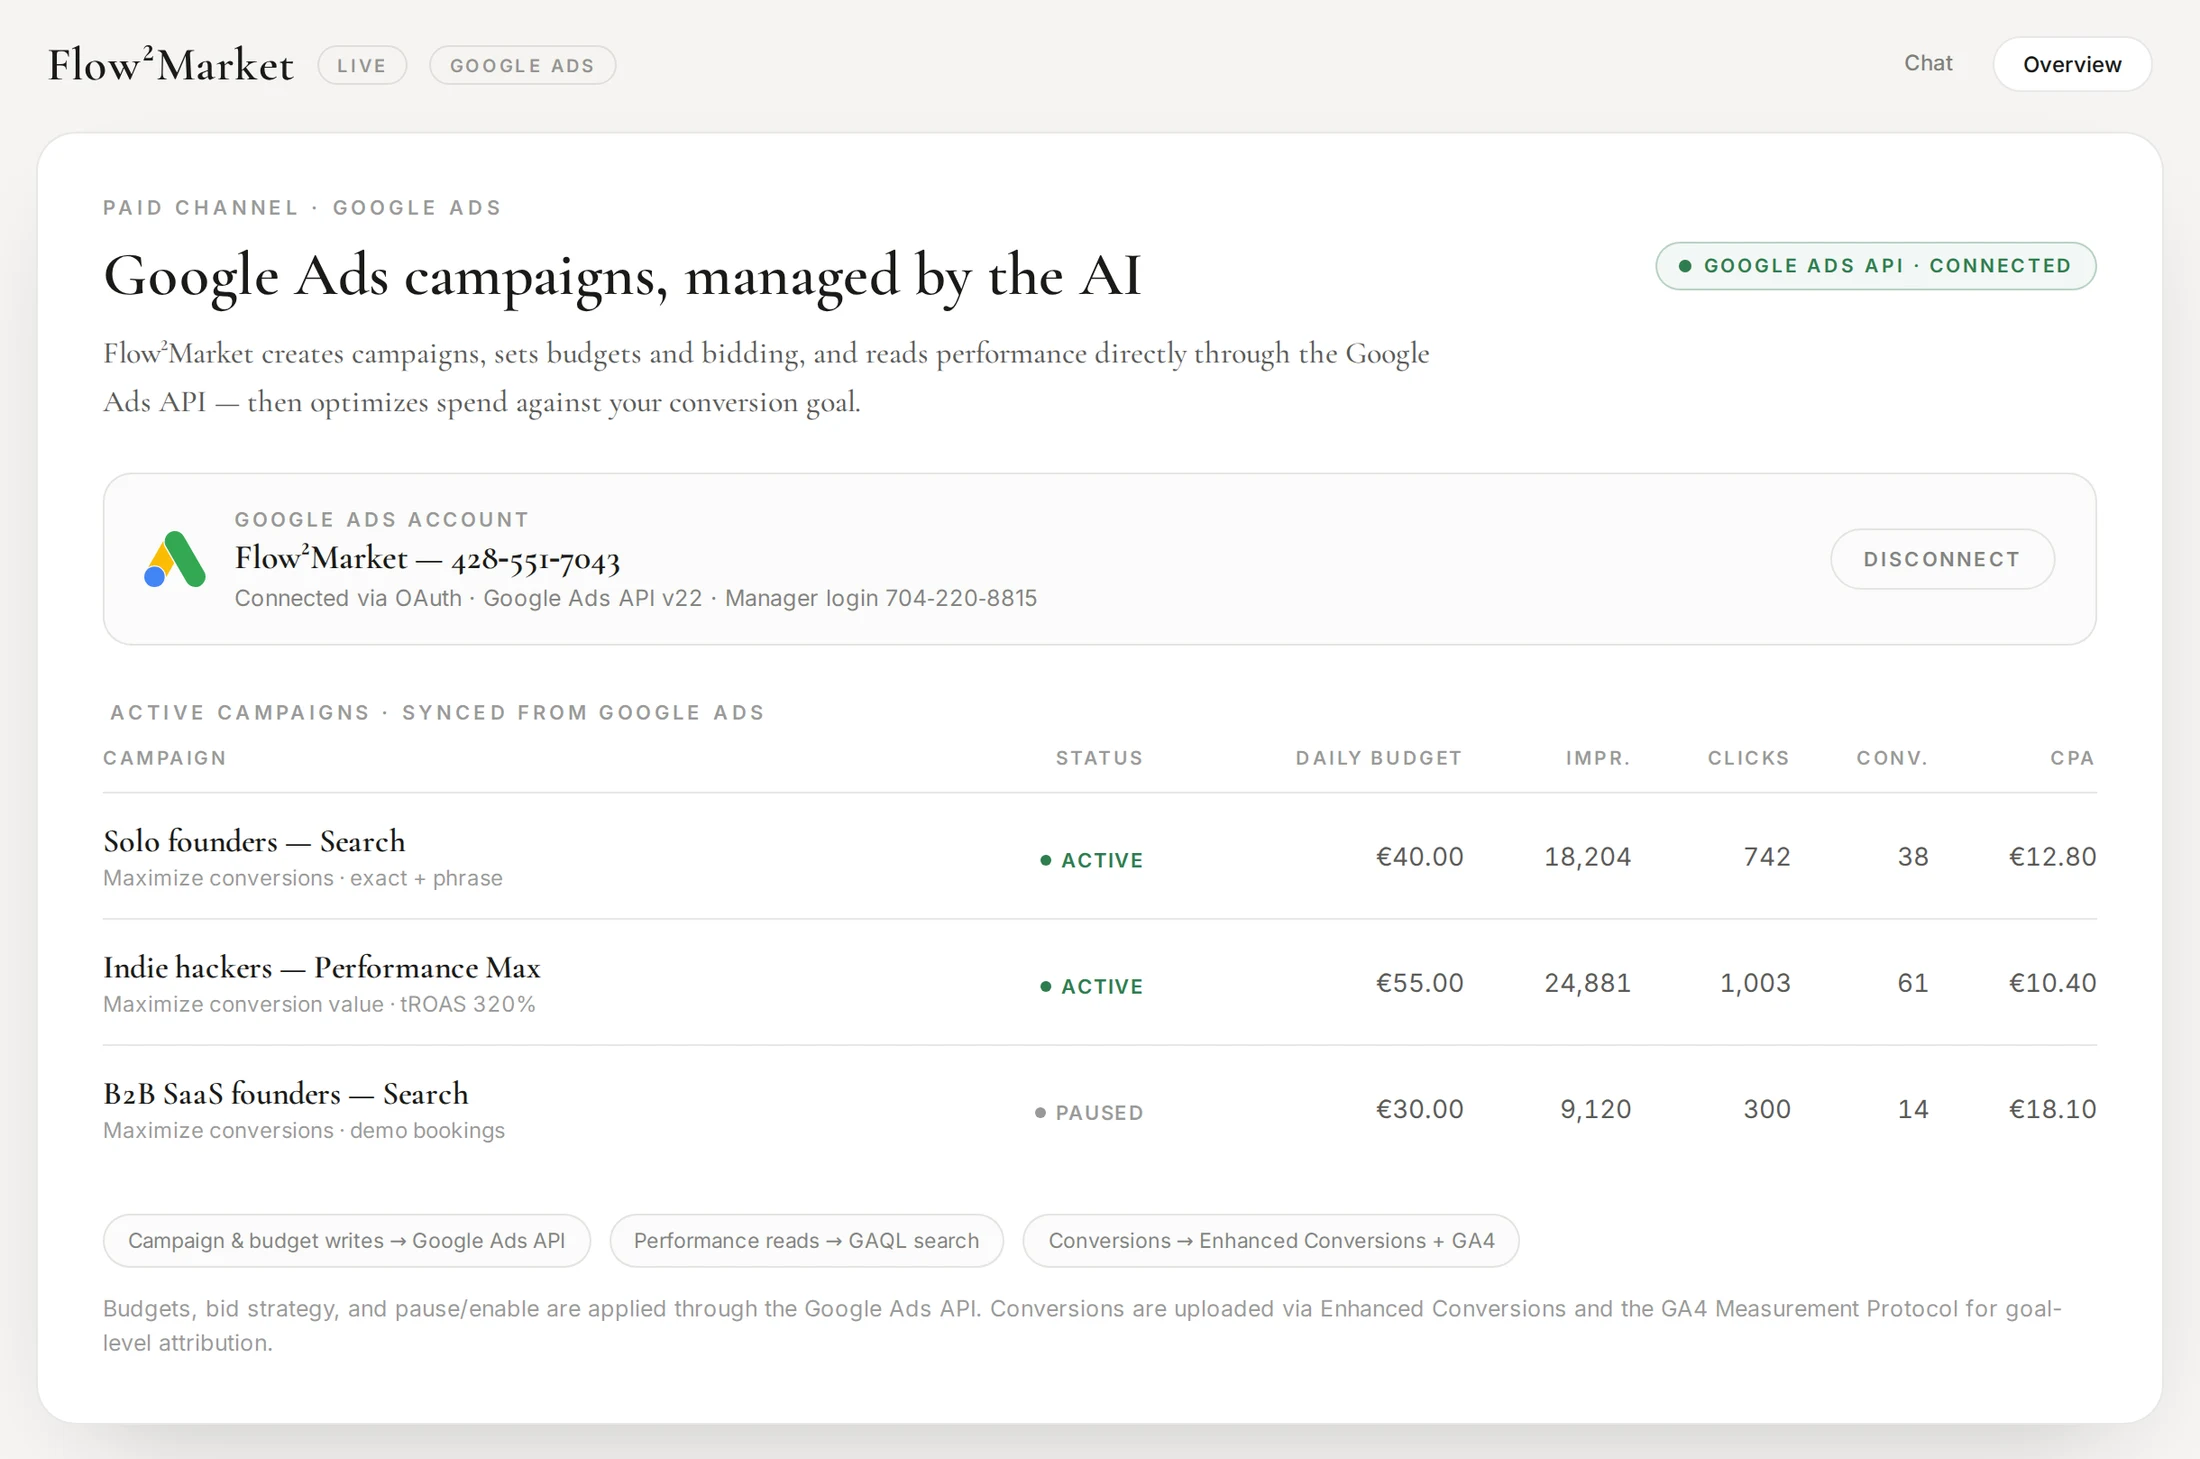Switch to the Overview tab

coord(2072,64)
